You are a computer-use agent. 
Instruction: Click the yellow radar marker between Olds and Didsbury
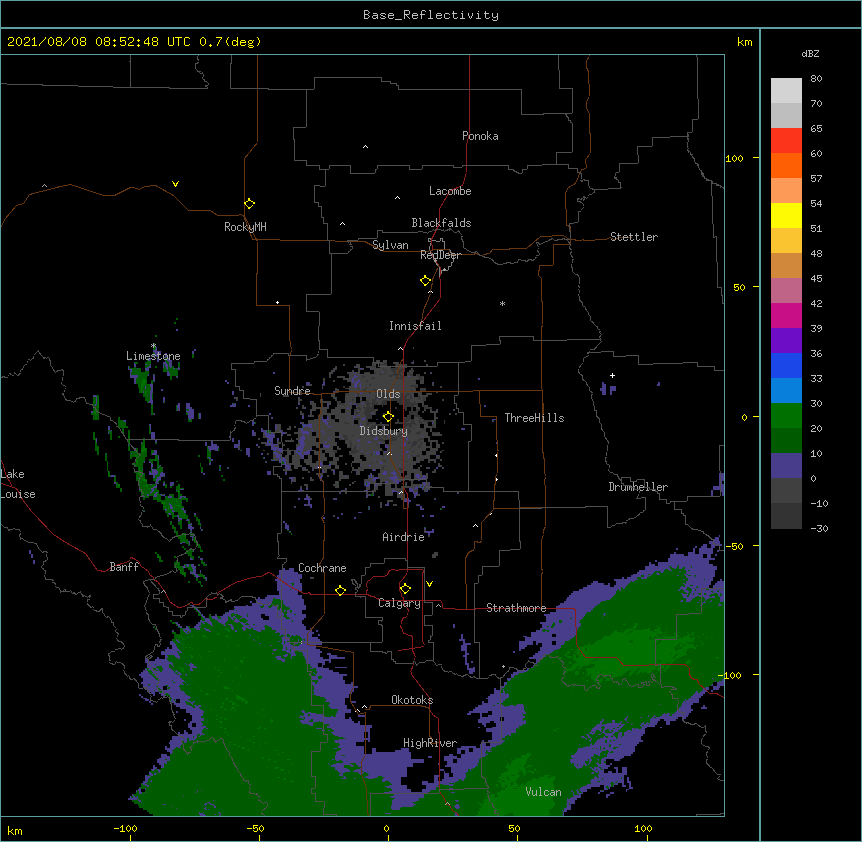388,417
